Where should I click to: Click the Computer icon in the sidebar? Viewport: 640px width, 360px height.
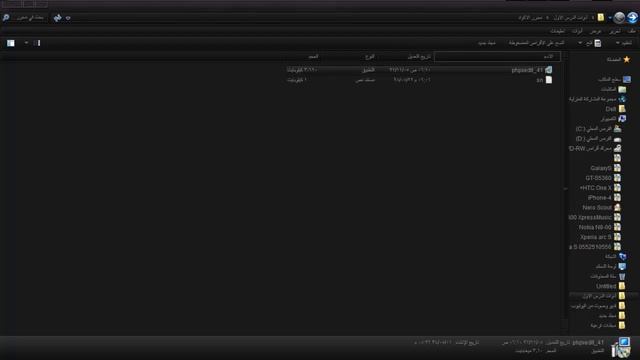click(x=622, y=119)
